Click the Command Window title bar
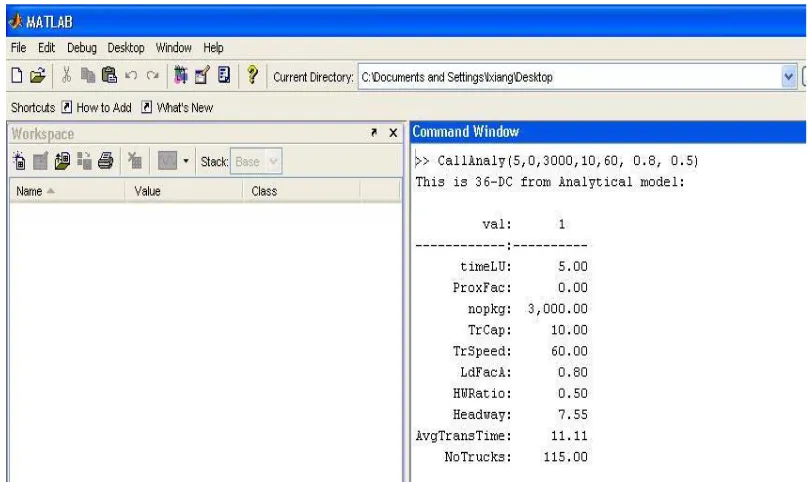Viewport: 808px width, 482px height. [608, 132]
